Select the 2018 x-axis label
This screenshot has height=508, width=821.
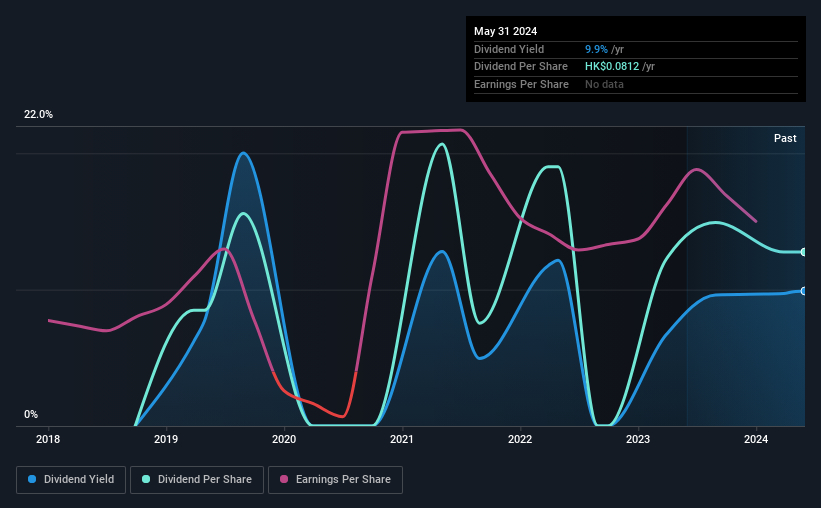tap(48, 439)
